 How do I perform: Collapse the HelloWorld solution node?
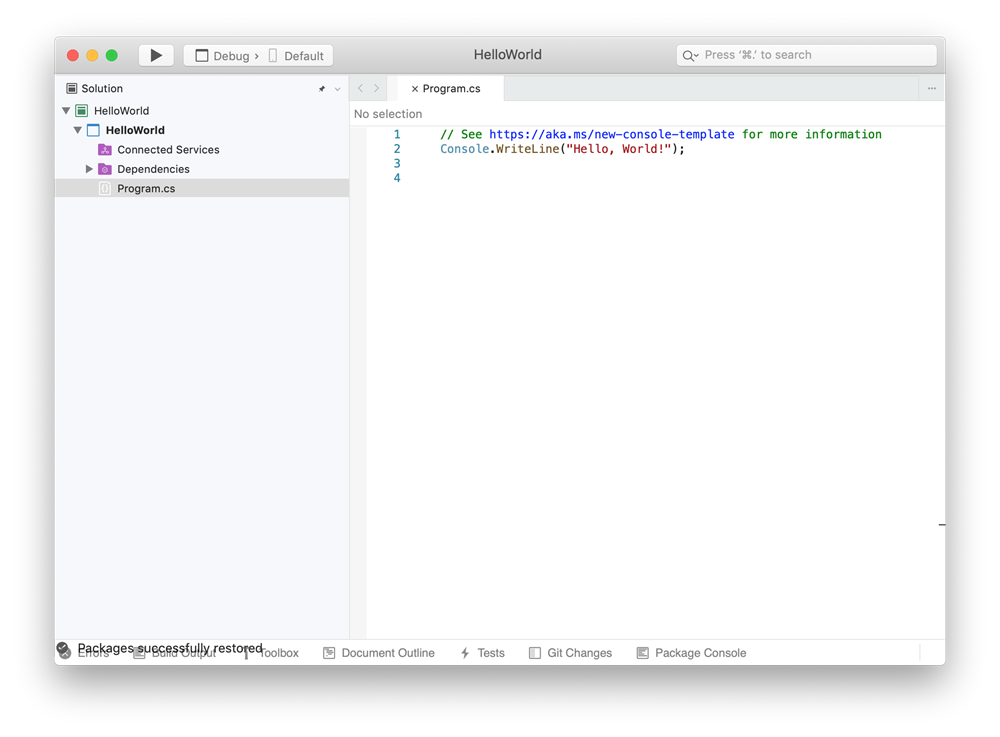[x=65, y=110]
